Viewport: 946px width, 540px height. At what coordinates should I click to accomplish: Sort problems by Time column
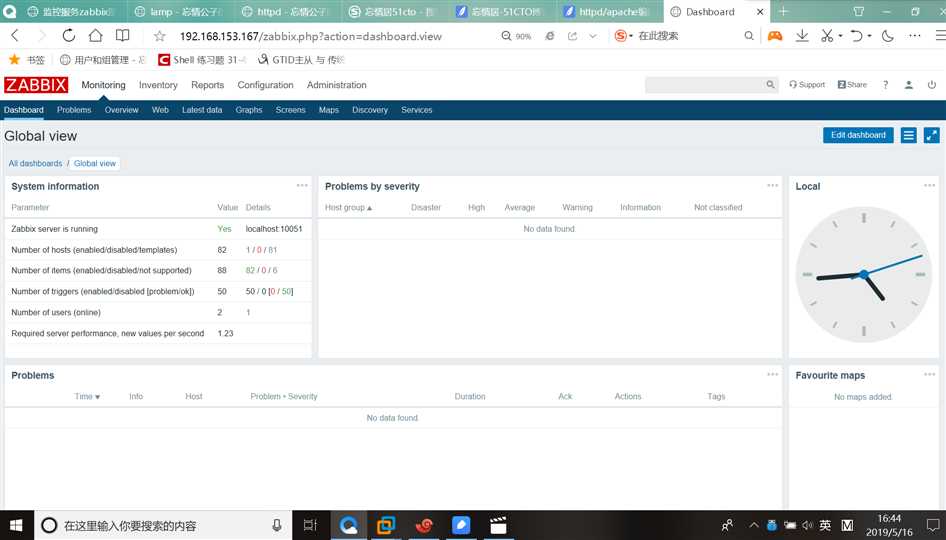tap(87, 396)
